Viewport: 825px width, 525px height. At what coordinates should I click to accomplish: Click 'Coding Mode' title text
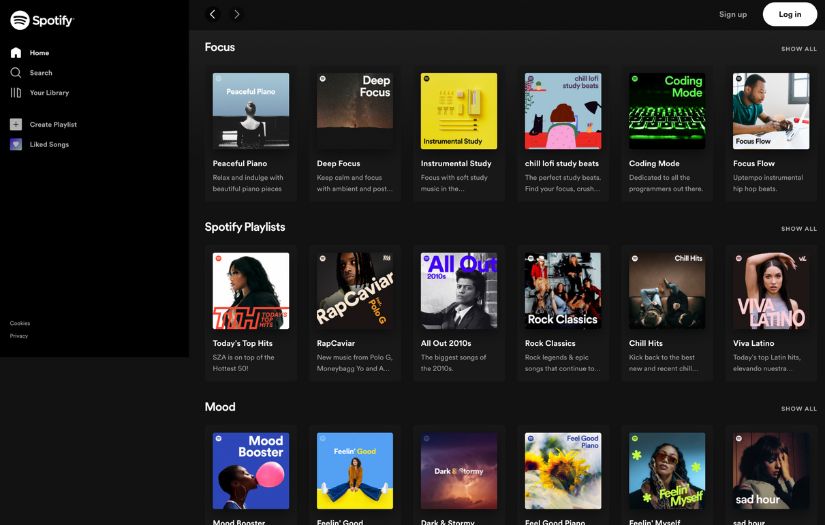(654, 164)
